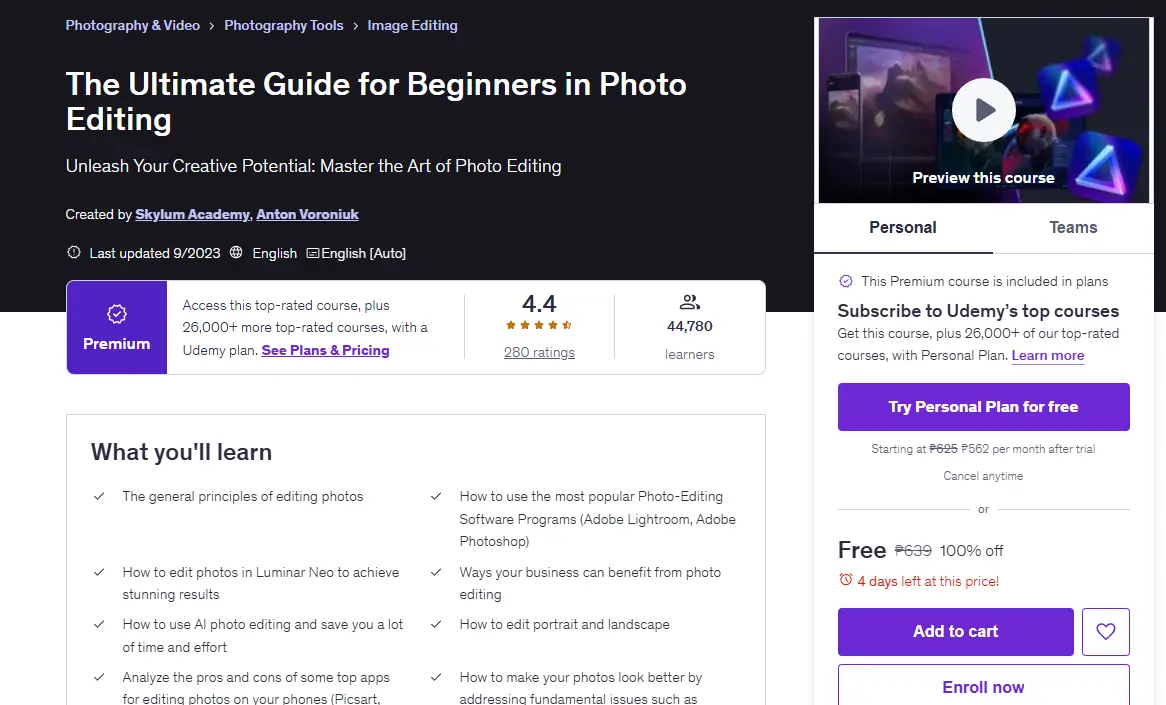Click 'Subscribe to Udemy's top courses' heading
This screenshot has height=705, width=1166.
point(978,311)
